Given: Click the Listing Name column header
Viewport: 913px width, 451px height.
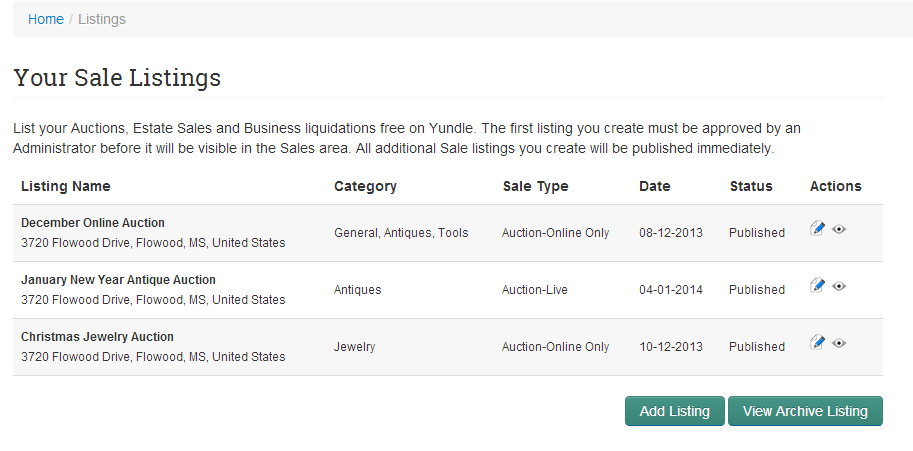Looking at the screenshot, I should click(66, 186).
